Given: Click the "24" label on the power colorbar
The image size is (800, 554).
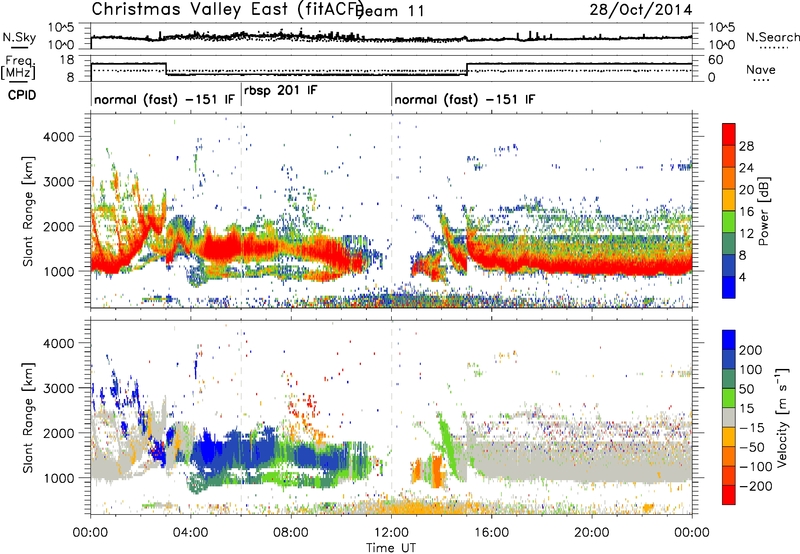Looking at the screenshot, I should point(746,168).
